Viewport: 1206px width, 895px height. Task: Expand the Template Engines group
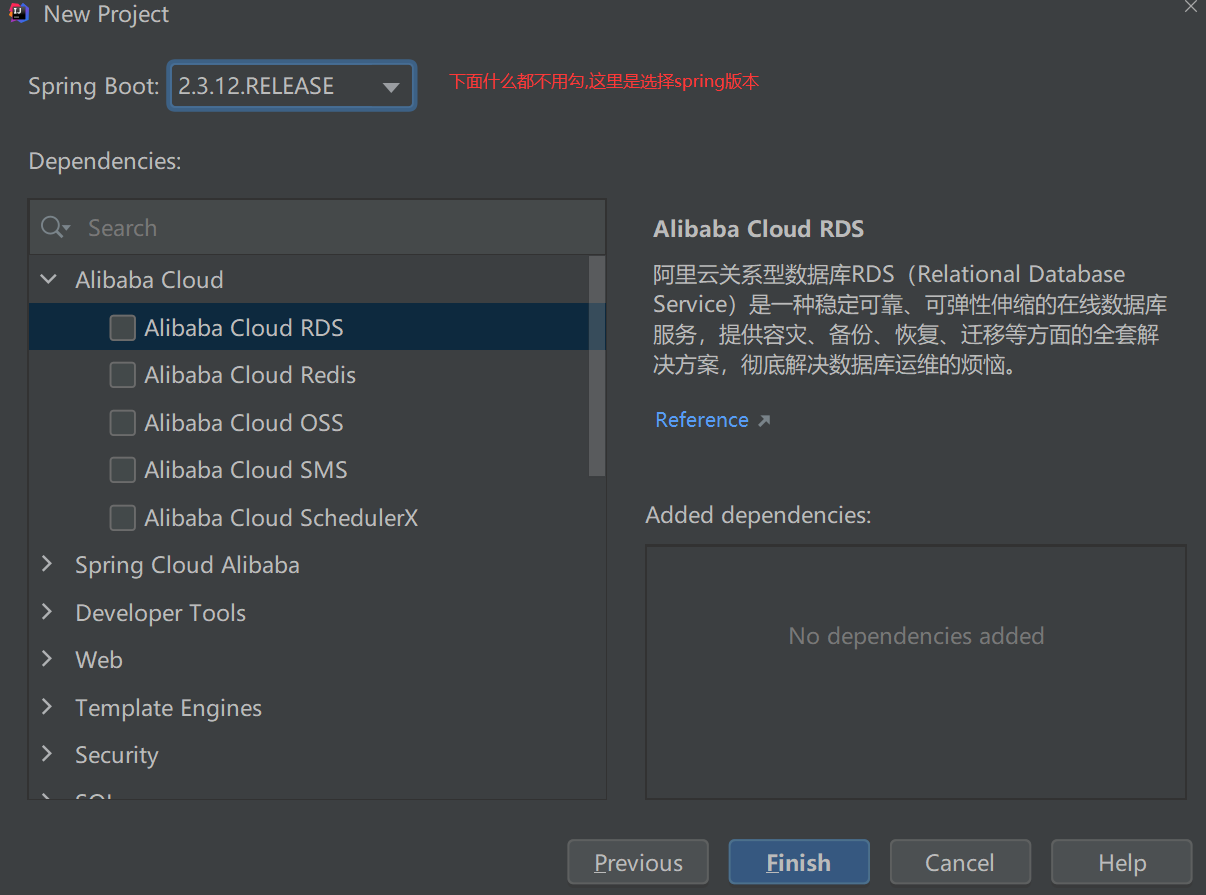[x=47, y=707]
